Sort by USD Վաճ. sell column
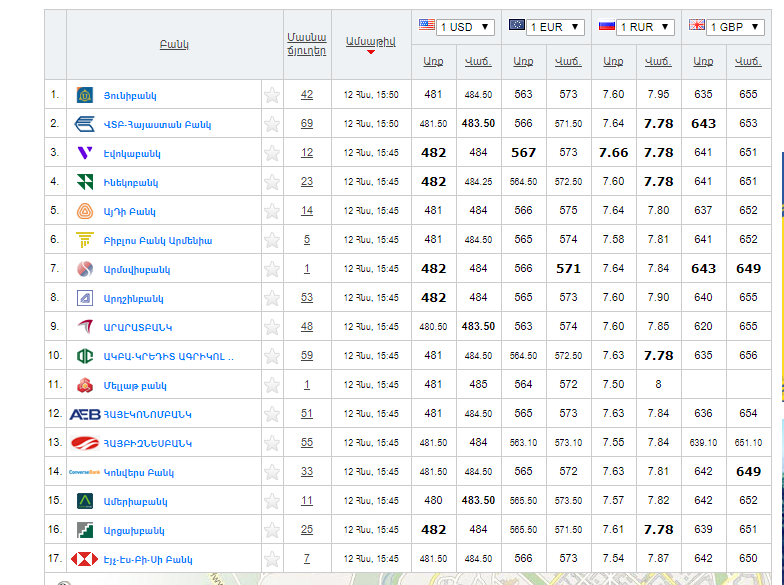Screen dimensions: 784x585 [x=478, y=62]
